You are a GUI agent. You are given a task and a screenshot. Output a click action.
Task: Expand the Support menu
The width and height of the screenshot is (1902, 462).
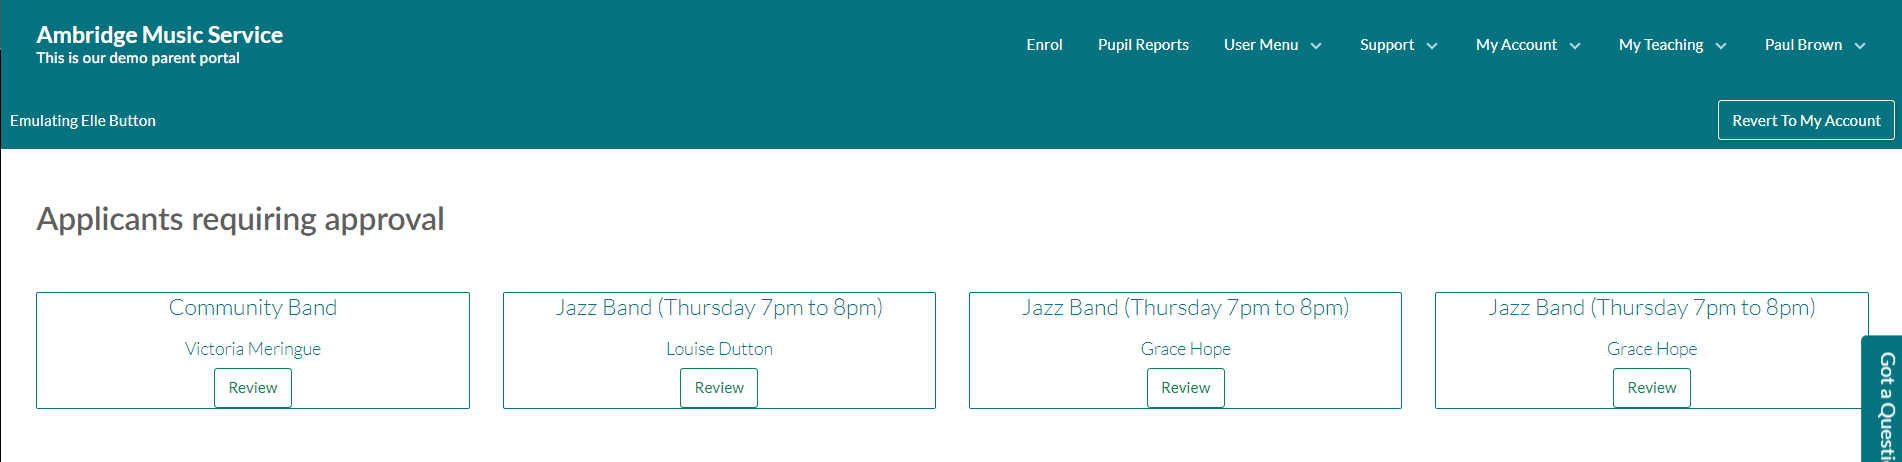1398,45
